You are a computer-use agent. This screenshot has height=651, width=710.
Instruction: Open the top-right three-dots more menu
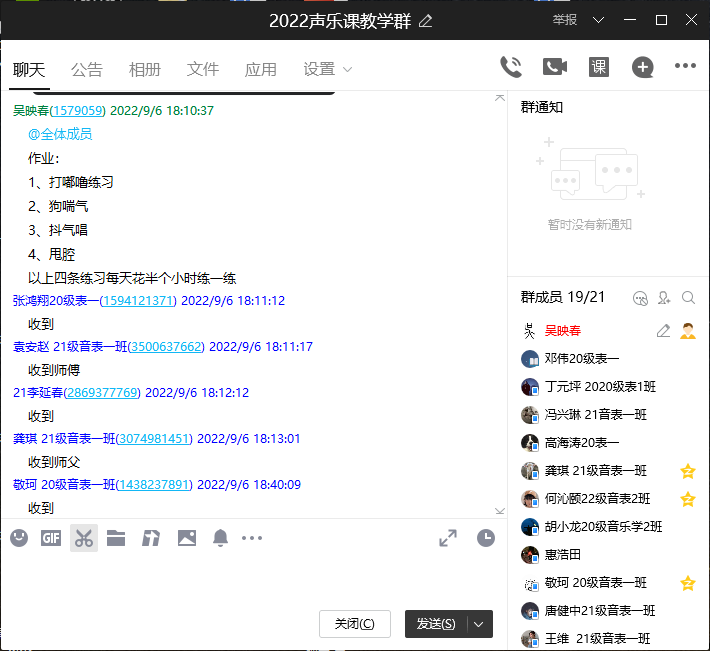coord(685,66)
